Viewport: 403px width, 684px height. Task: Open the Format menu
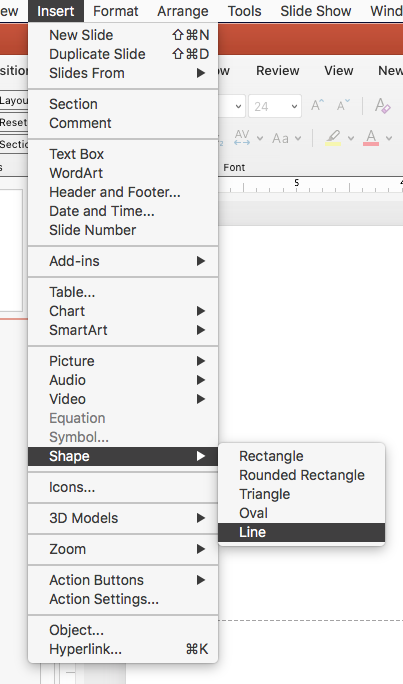[x=116, y=11]
